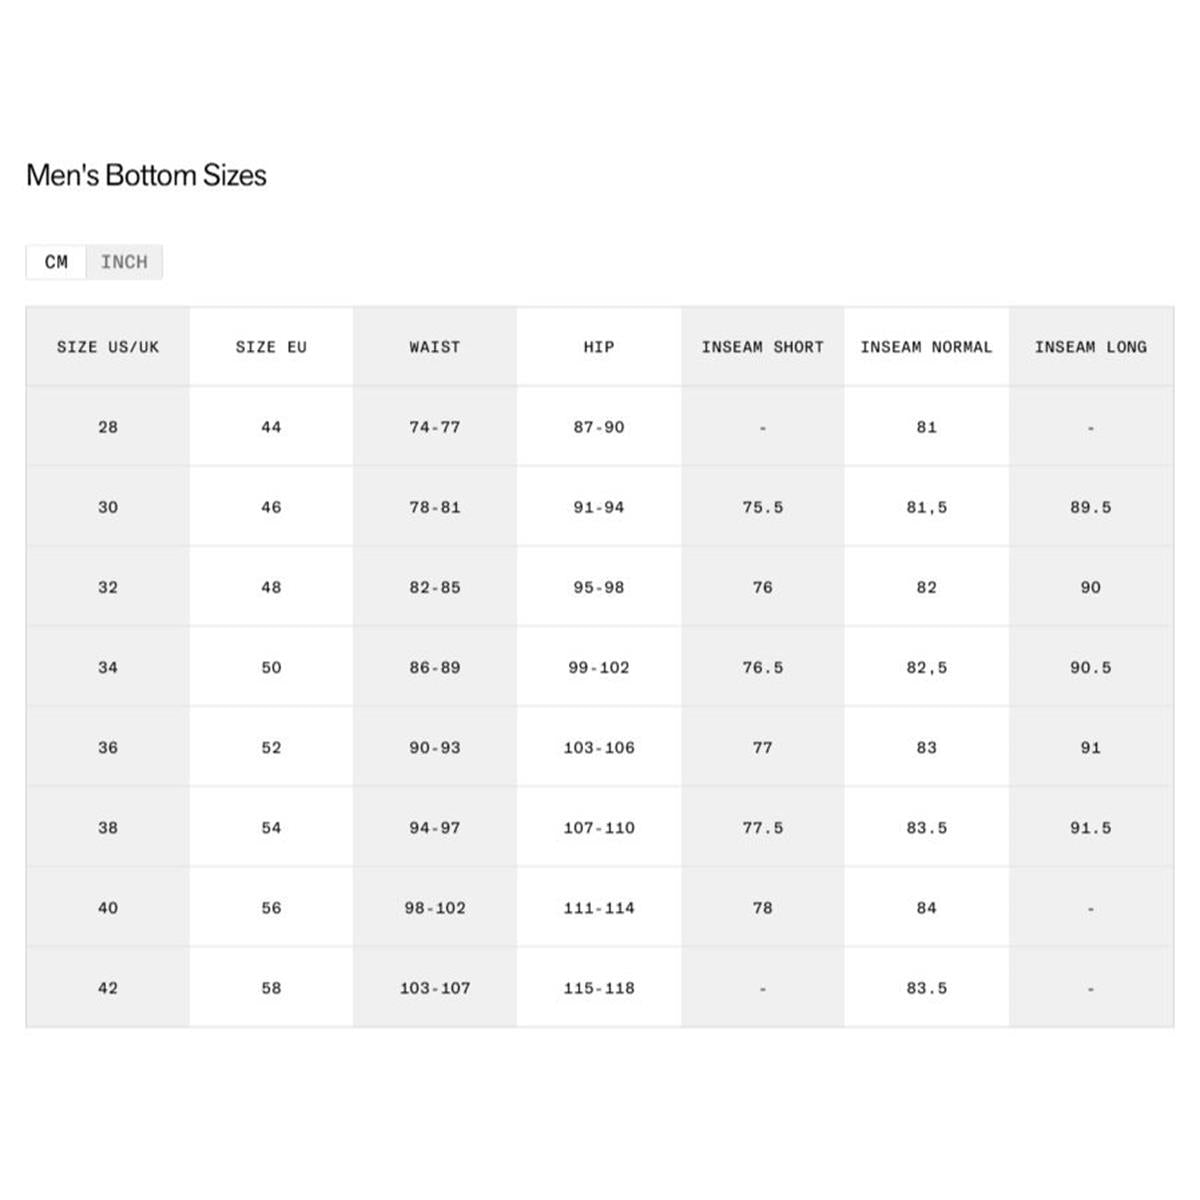Select the WAIST column header
This screenshot has width=1200, height=1200.
[x=435, y=347]
